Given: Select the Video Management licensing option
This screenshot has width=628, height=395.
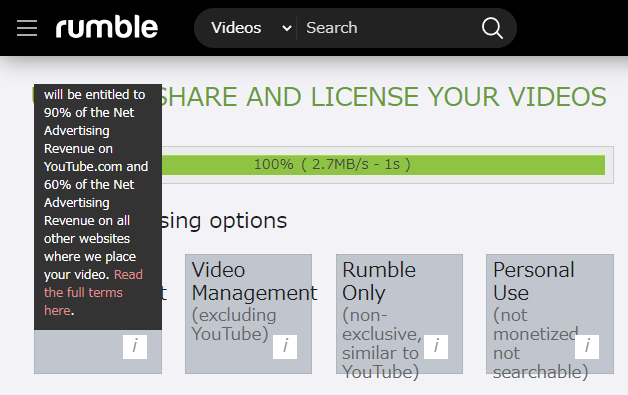Looking at the screenshot, I should [248, 314].
